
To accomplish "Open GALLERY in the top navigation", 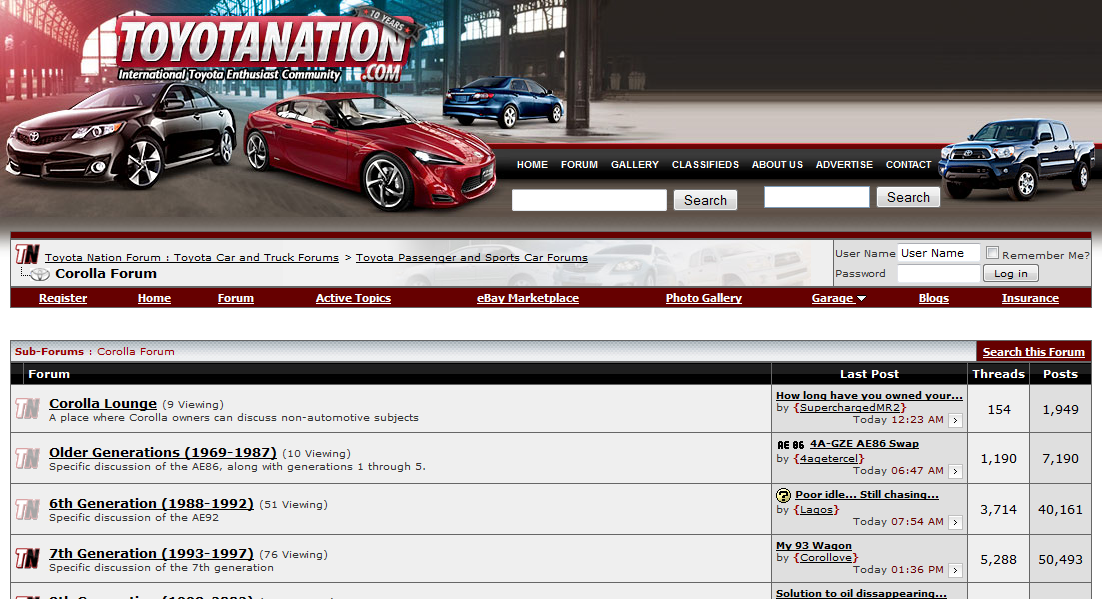I will (x=635, y=165).
